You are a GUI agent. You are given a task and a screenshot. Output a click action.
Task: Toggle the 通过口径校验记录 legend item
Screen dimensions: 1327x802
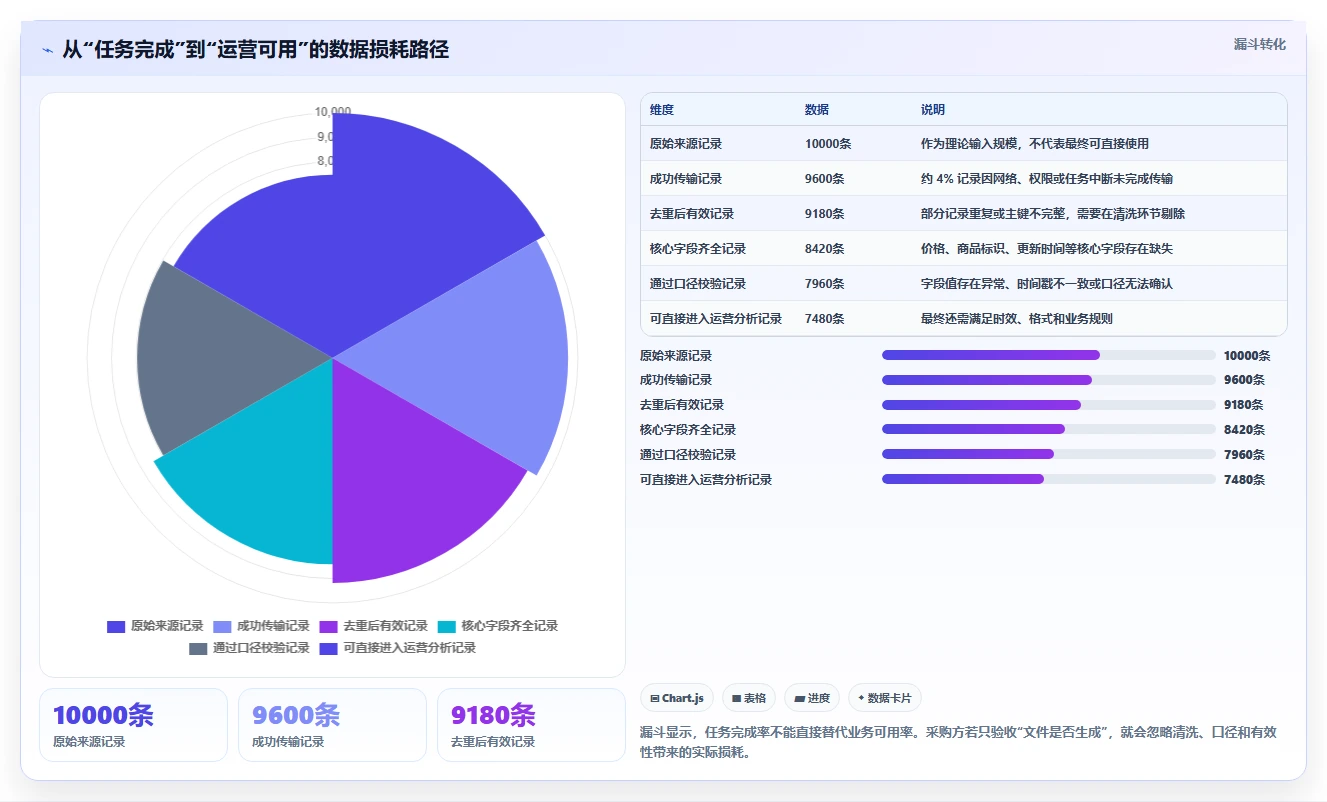[x=249, y=648]
